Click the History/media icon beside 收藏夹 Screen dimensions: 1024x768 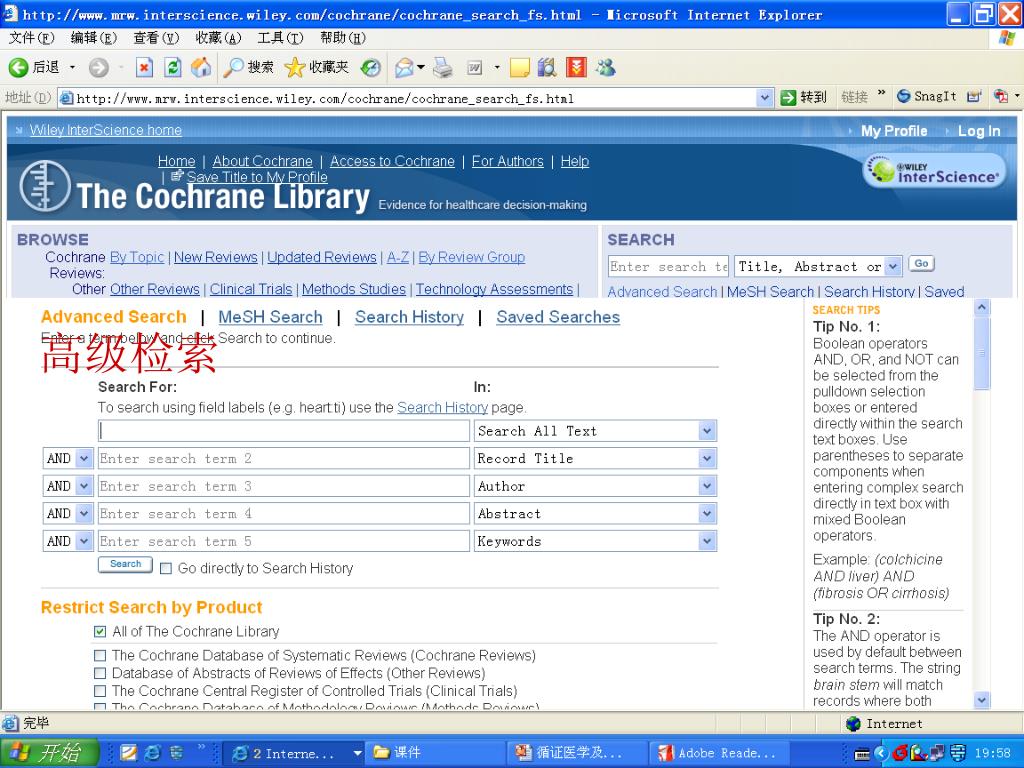click(371, 67)
